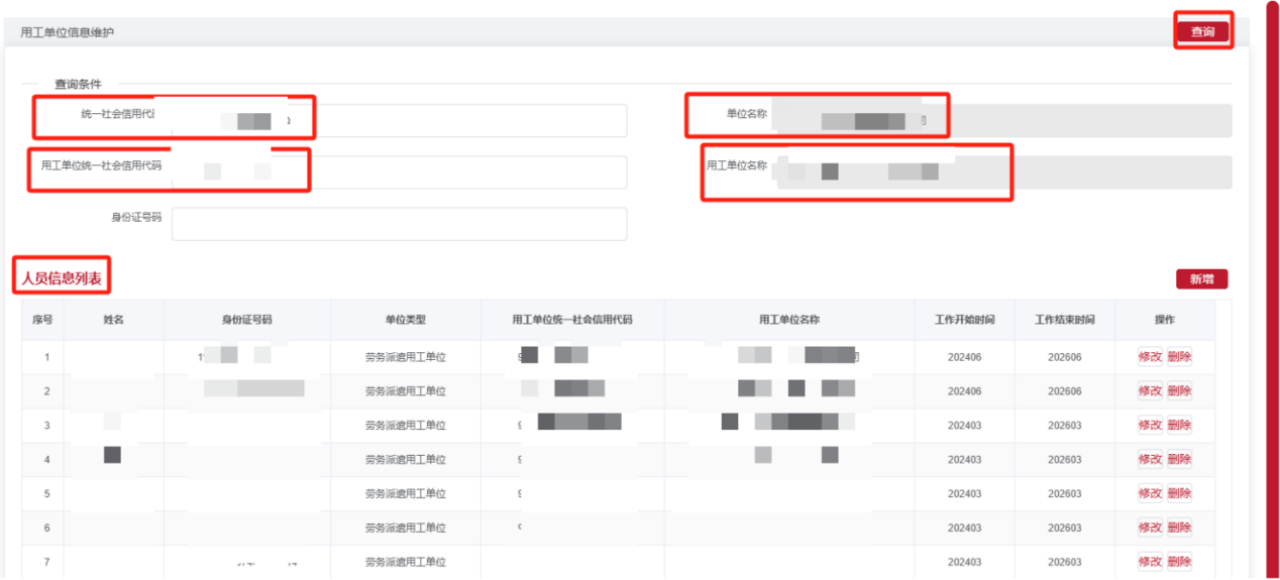Click 删除 in row 6
1280x580 pixels.
[x=1179, y=527]
